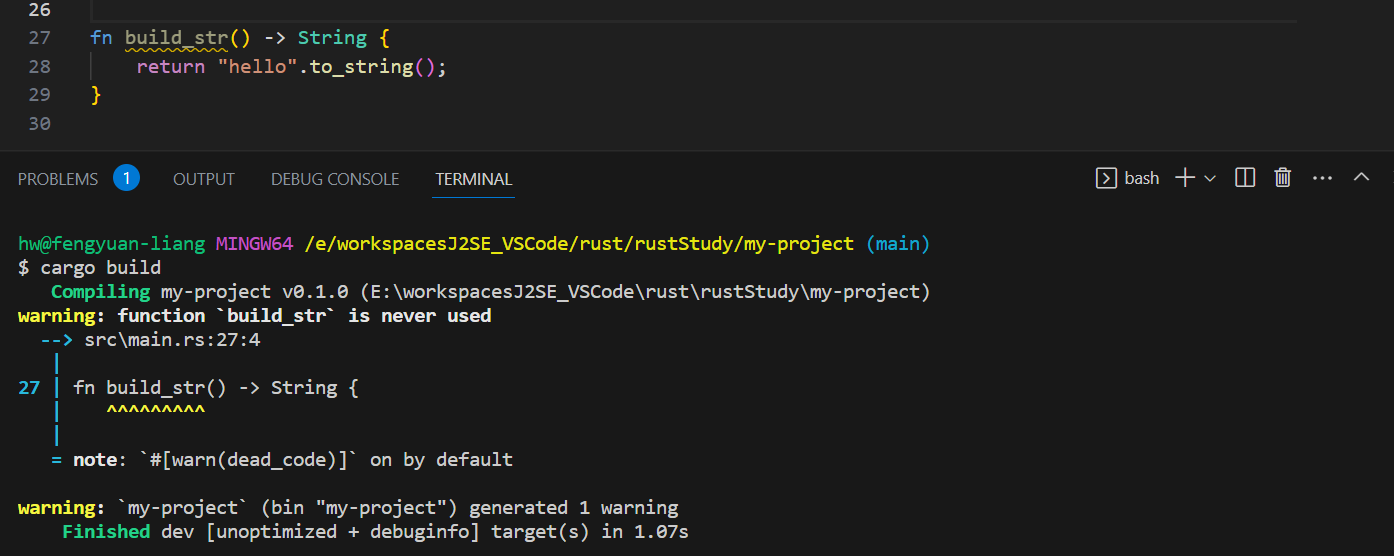Screen dimensions: 1394x556
Task: Select the TERMINAL tab
Action: 474,179
